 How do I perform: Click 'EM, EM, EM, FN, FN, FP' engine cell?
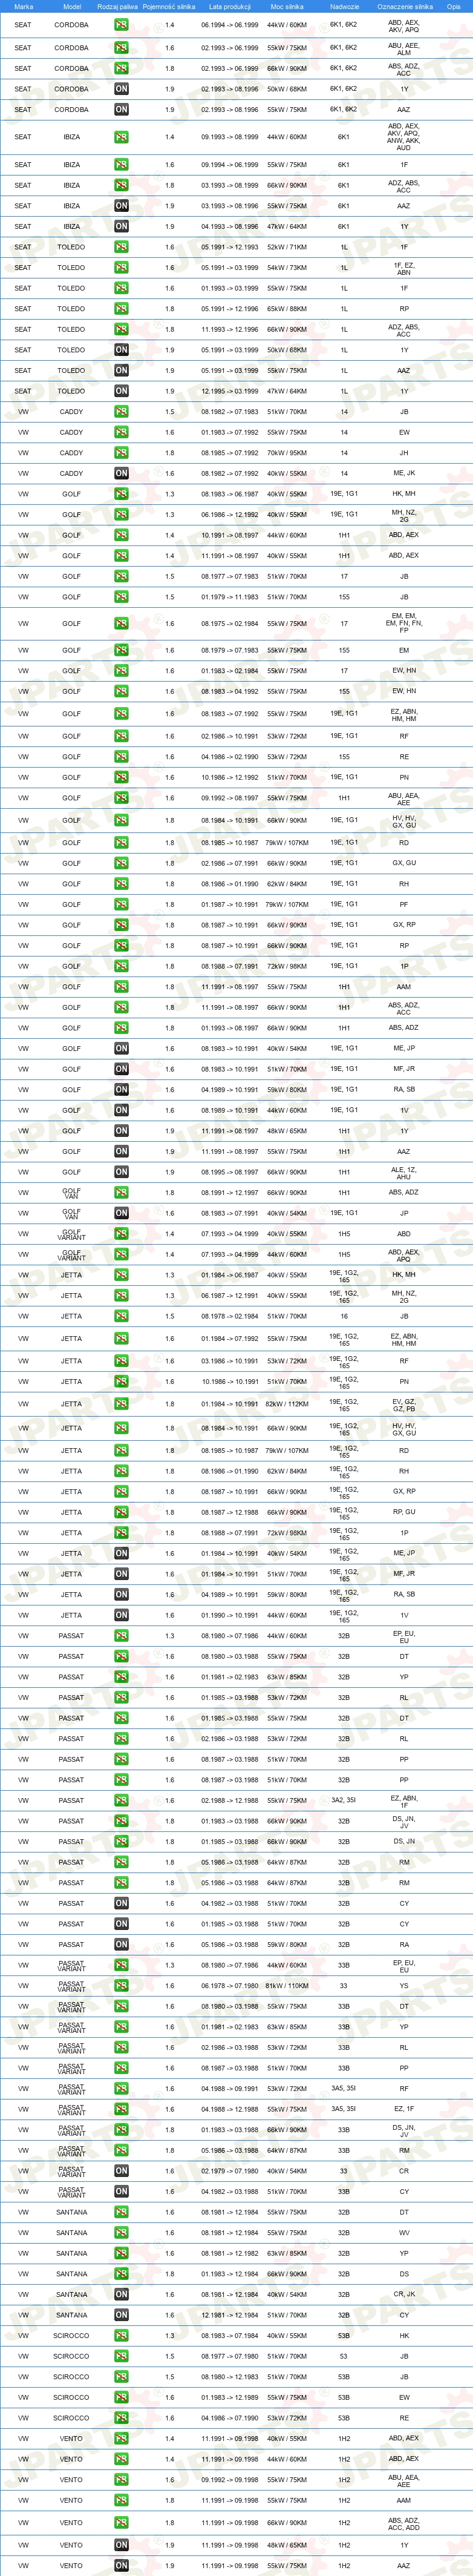point(404,623)
